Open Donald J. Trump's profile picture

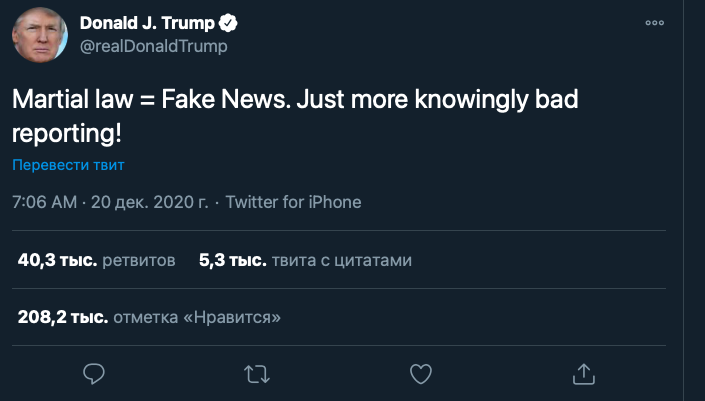point(40,36)
